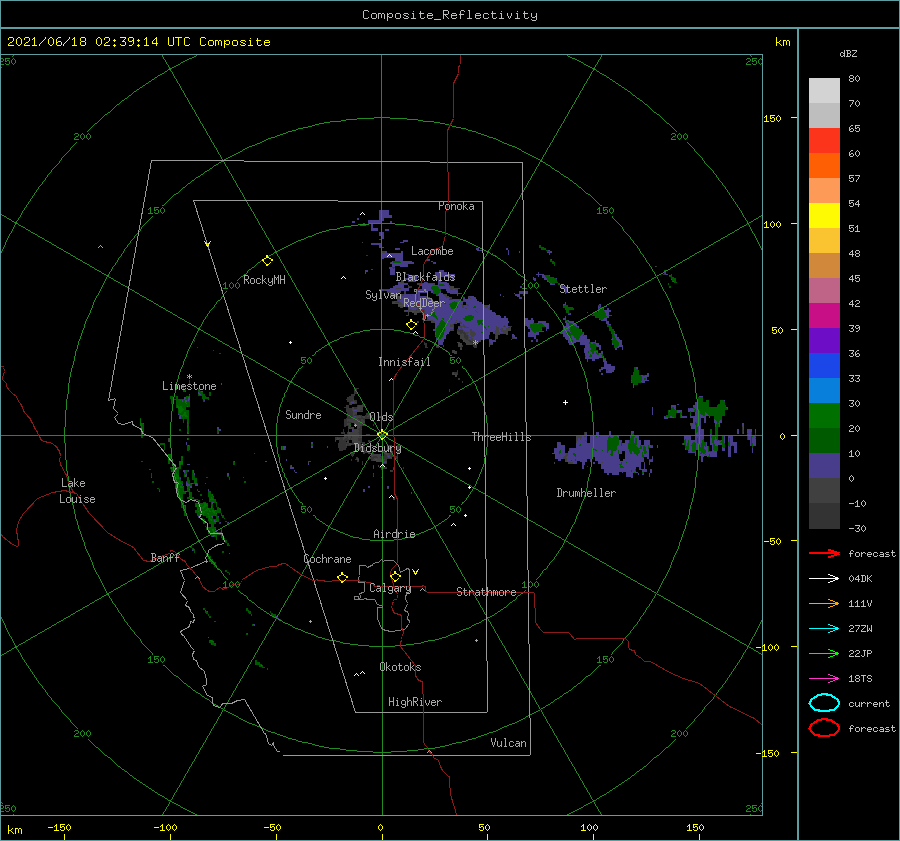
Task: Click the green 22JP arrow icon
Action: 824,653
